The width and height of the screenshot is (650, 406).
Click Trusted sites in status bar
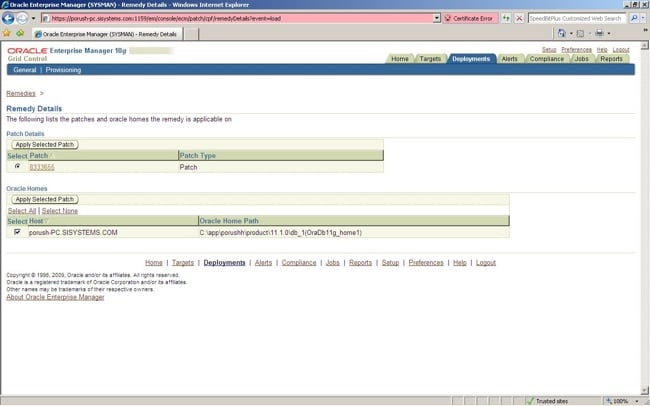(x=547, y=401)
